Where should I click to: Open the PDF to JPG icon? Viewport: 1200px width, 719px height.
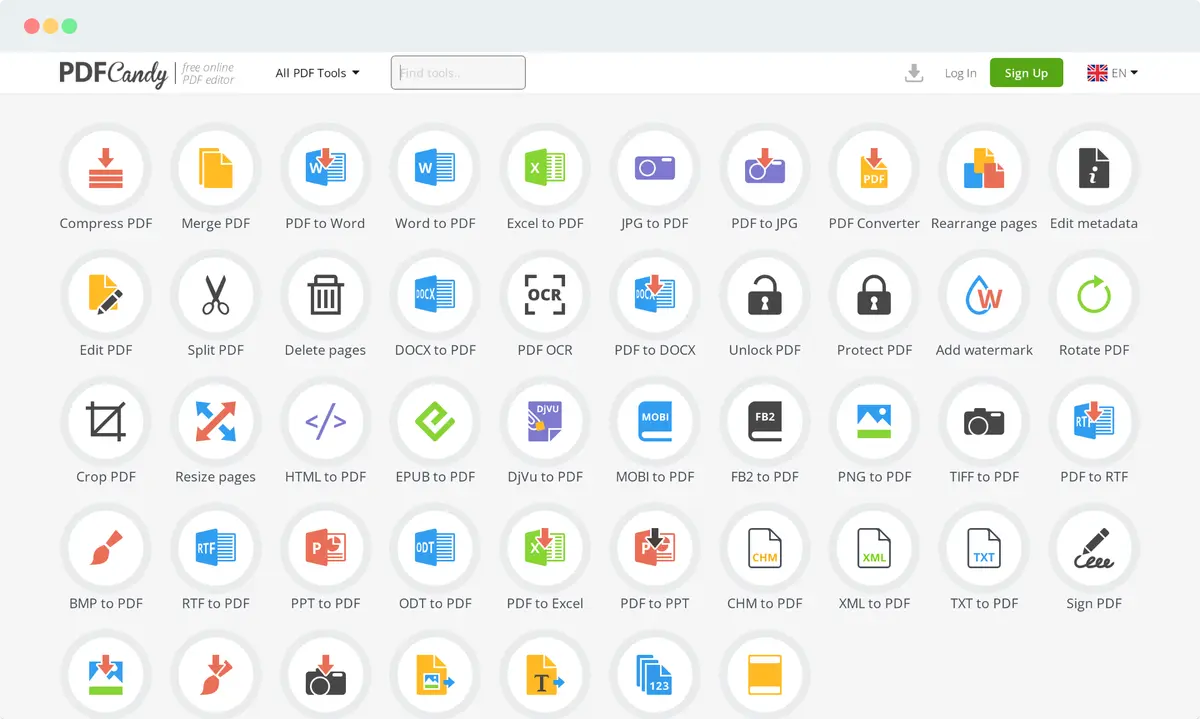(x=765, y=168)
